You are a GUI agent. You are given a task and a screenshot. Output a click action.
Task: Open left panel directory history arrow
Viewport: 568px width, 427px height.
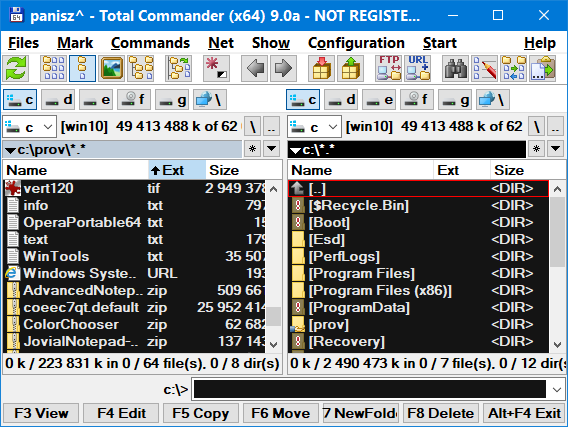[x=272, y=149]
